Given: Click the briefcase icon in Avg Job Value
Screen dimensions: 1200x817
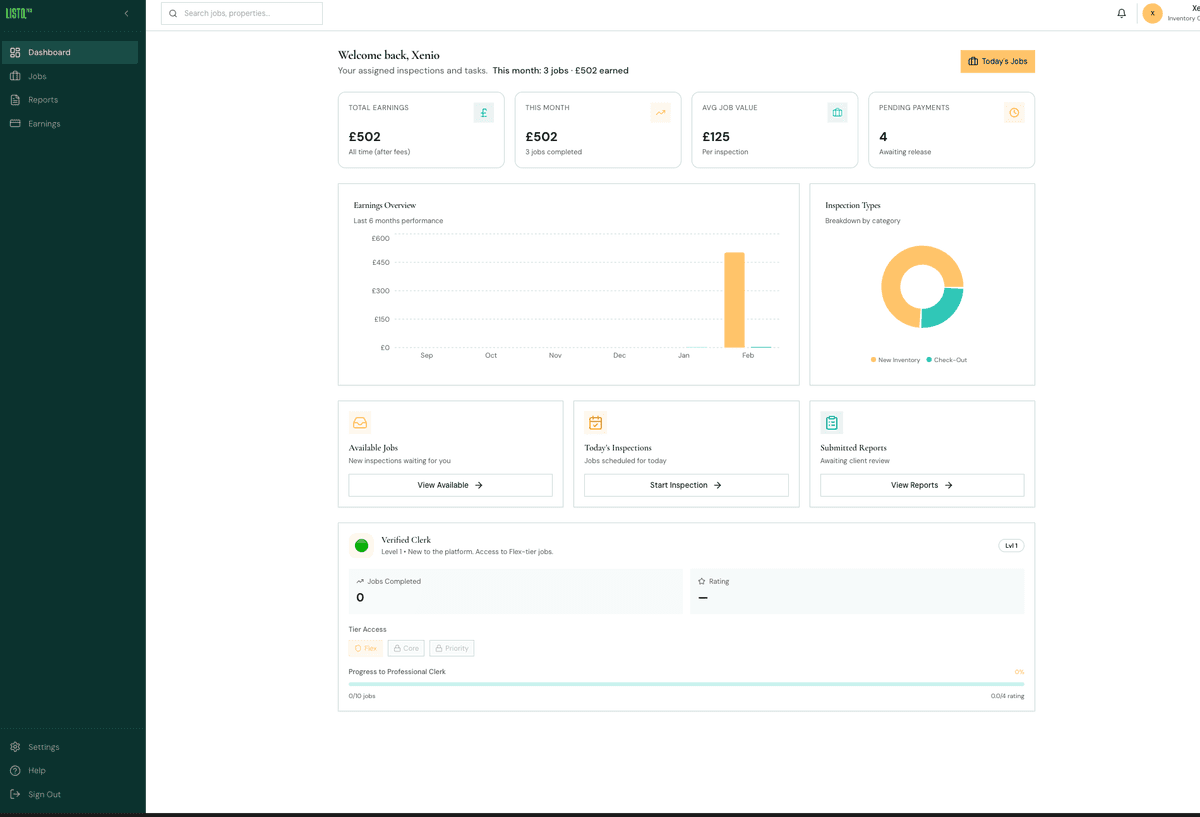Looking at the screenshot, I should tap(837, 113).
